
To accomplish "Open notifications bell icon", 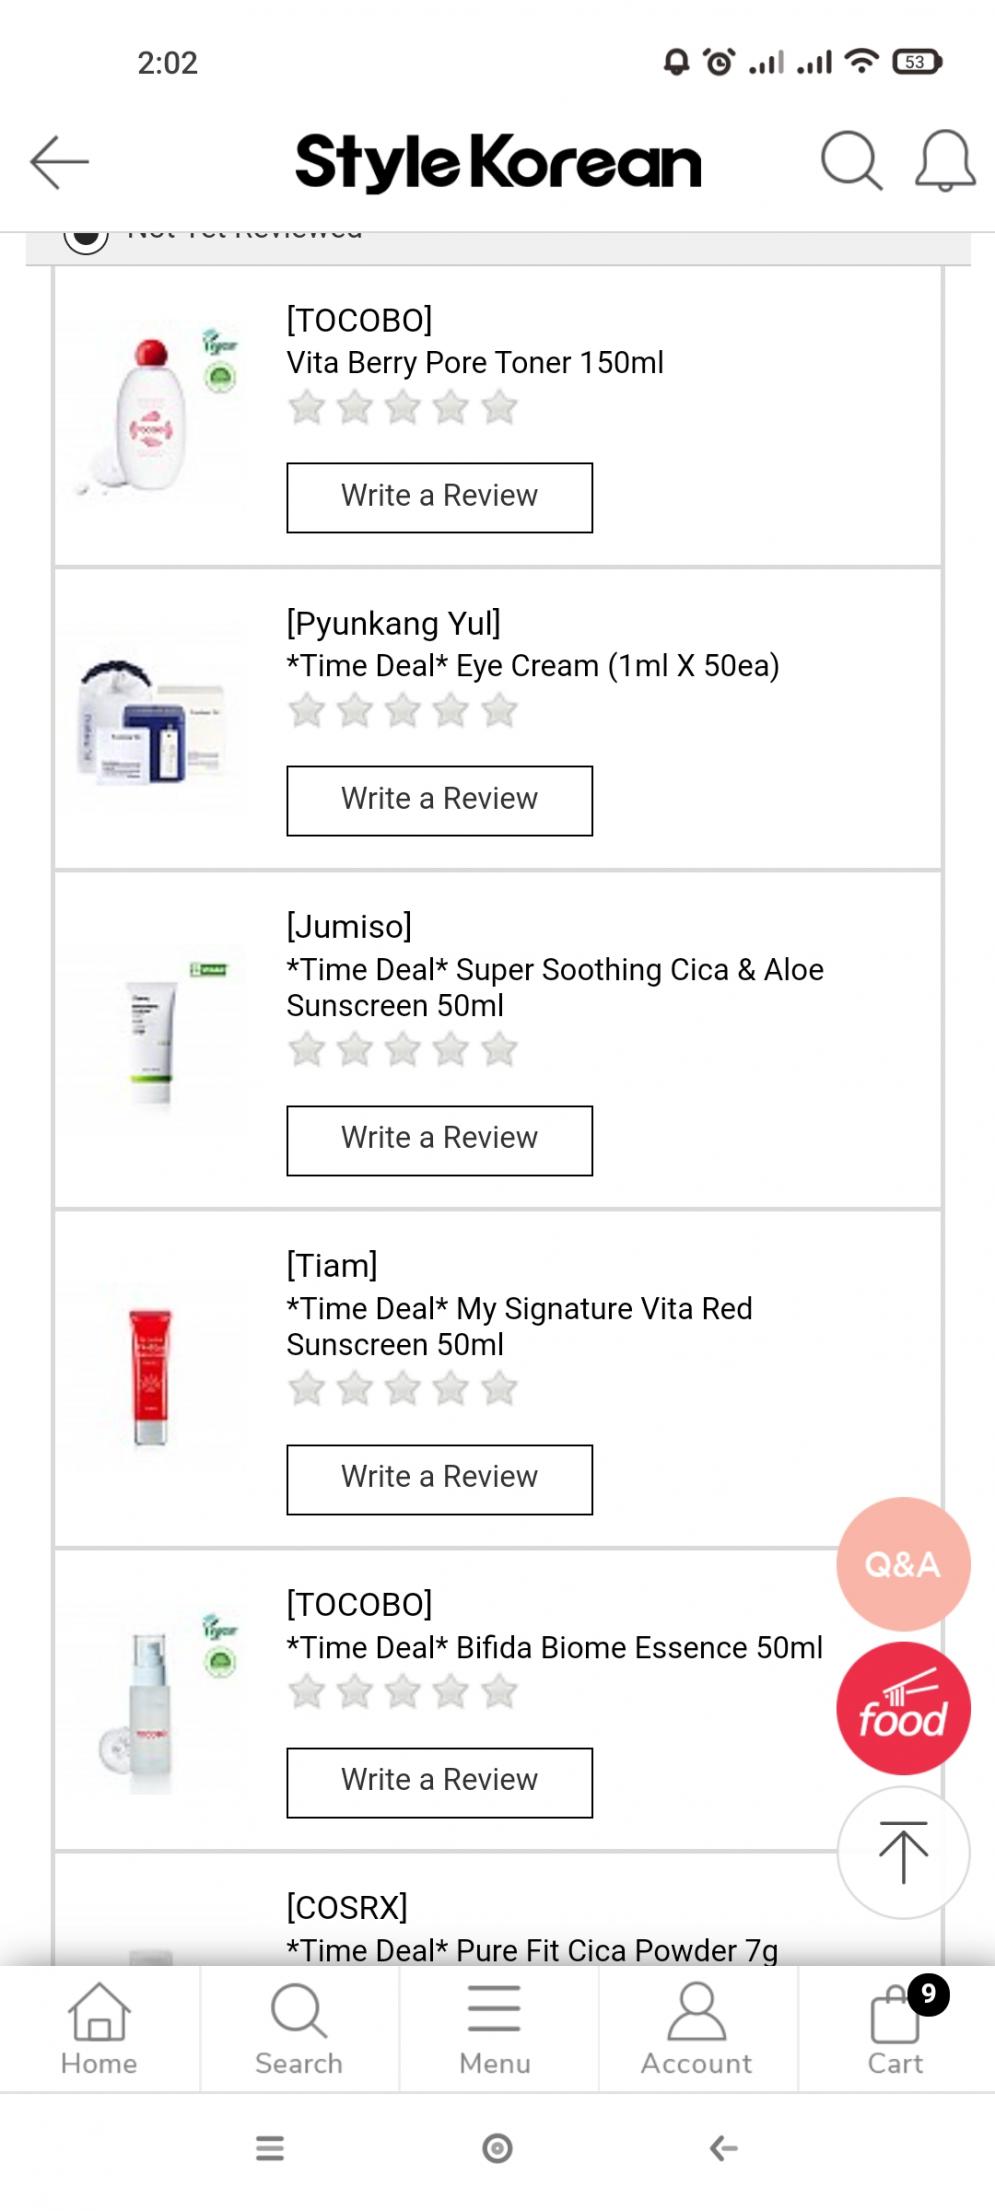I will [x=945, y=160].
